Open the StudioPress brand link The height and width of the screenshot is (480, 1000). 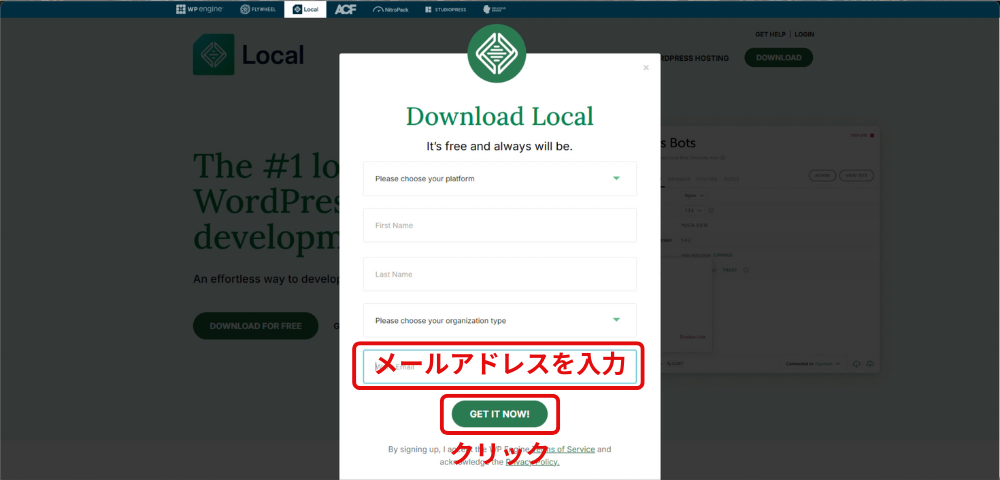click(445, 9)
